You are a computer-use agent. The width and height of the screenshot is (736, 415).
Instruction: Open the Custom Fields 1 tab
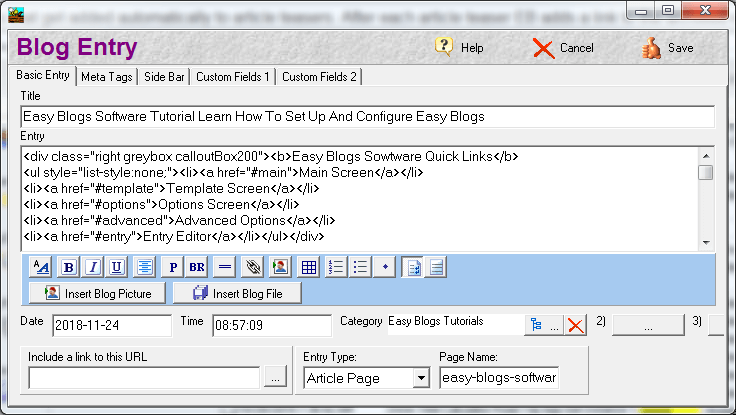pos(233,77)
